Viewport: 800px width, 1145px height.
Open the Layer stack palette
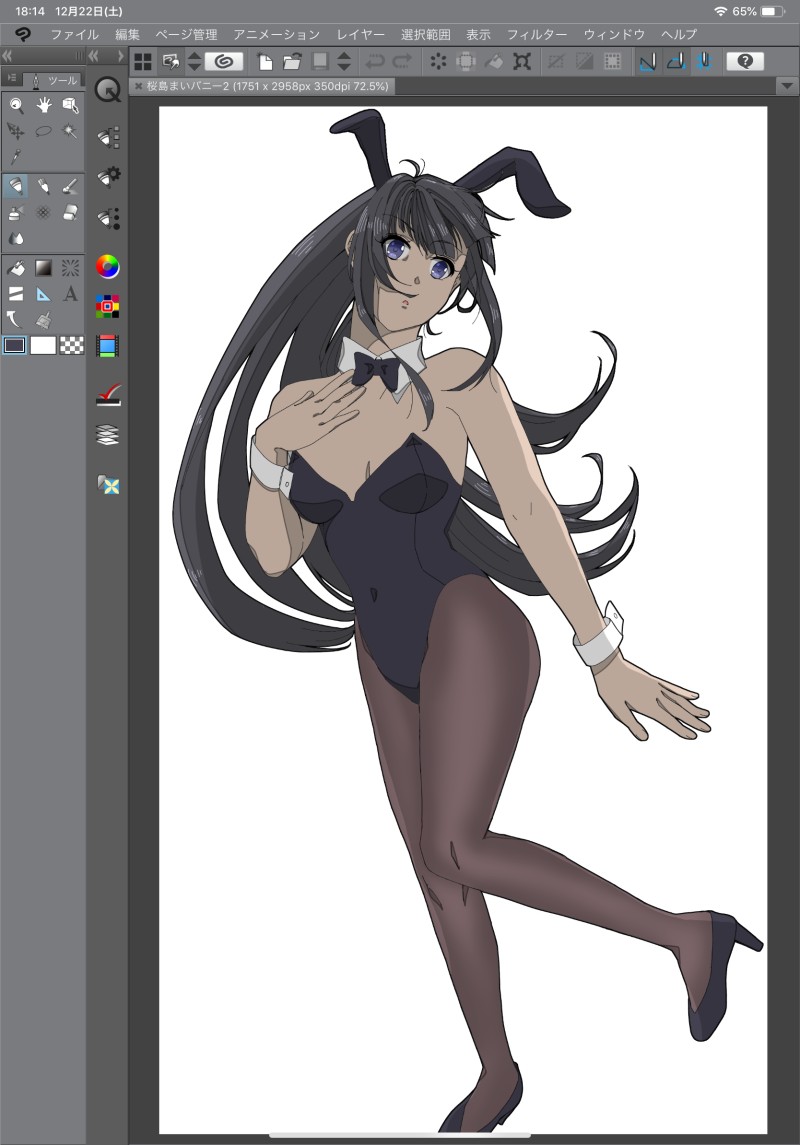pos(107,435)
